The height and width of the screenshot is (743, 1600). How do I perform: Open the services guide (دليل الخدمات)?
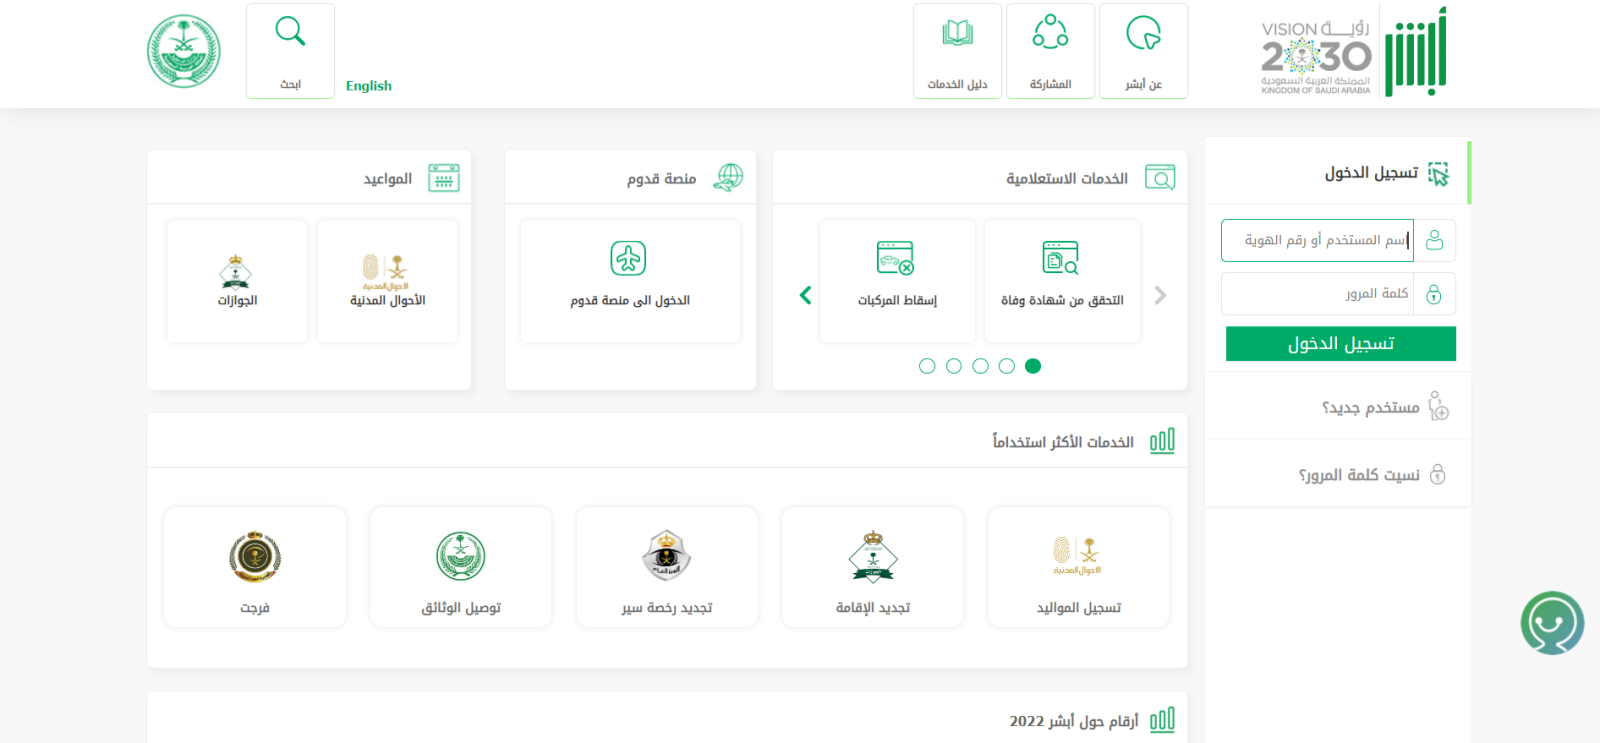[x=957, y=51]
